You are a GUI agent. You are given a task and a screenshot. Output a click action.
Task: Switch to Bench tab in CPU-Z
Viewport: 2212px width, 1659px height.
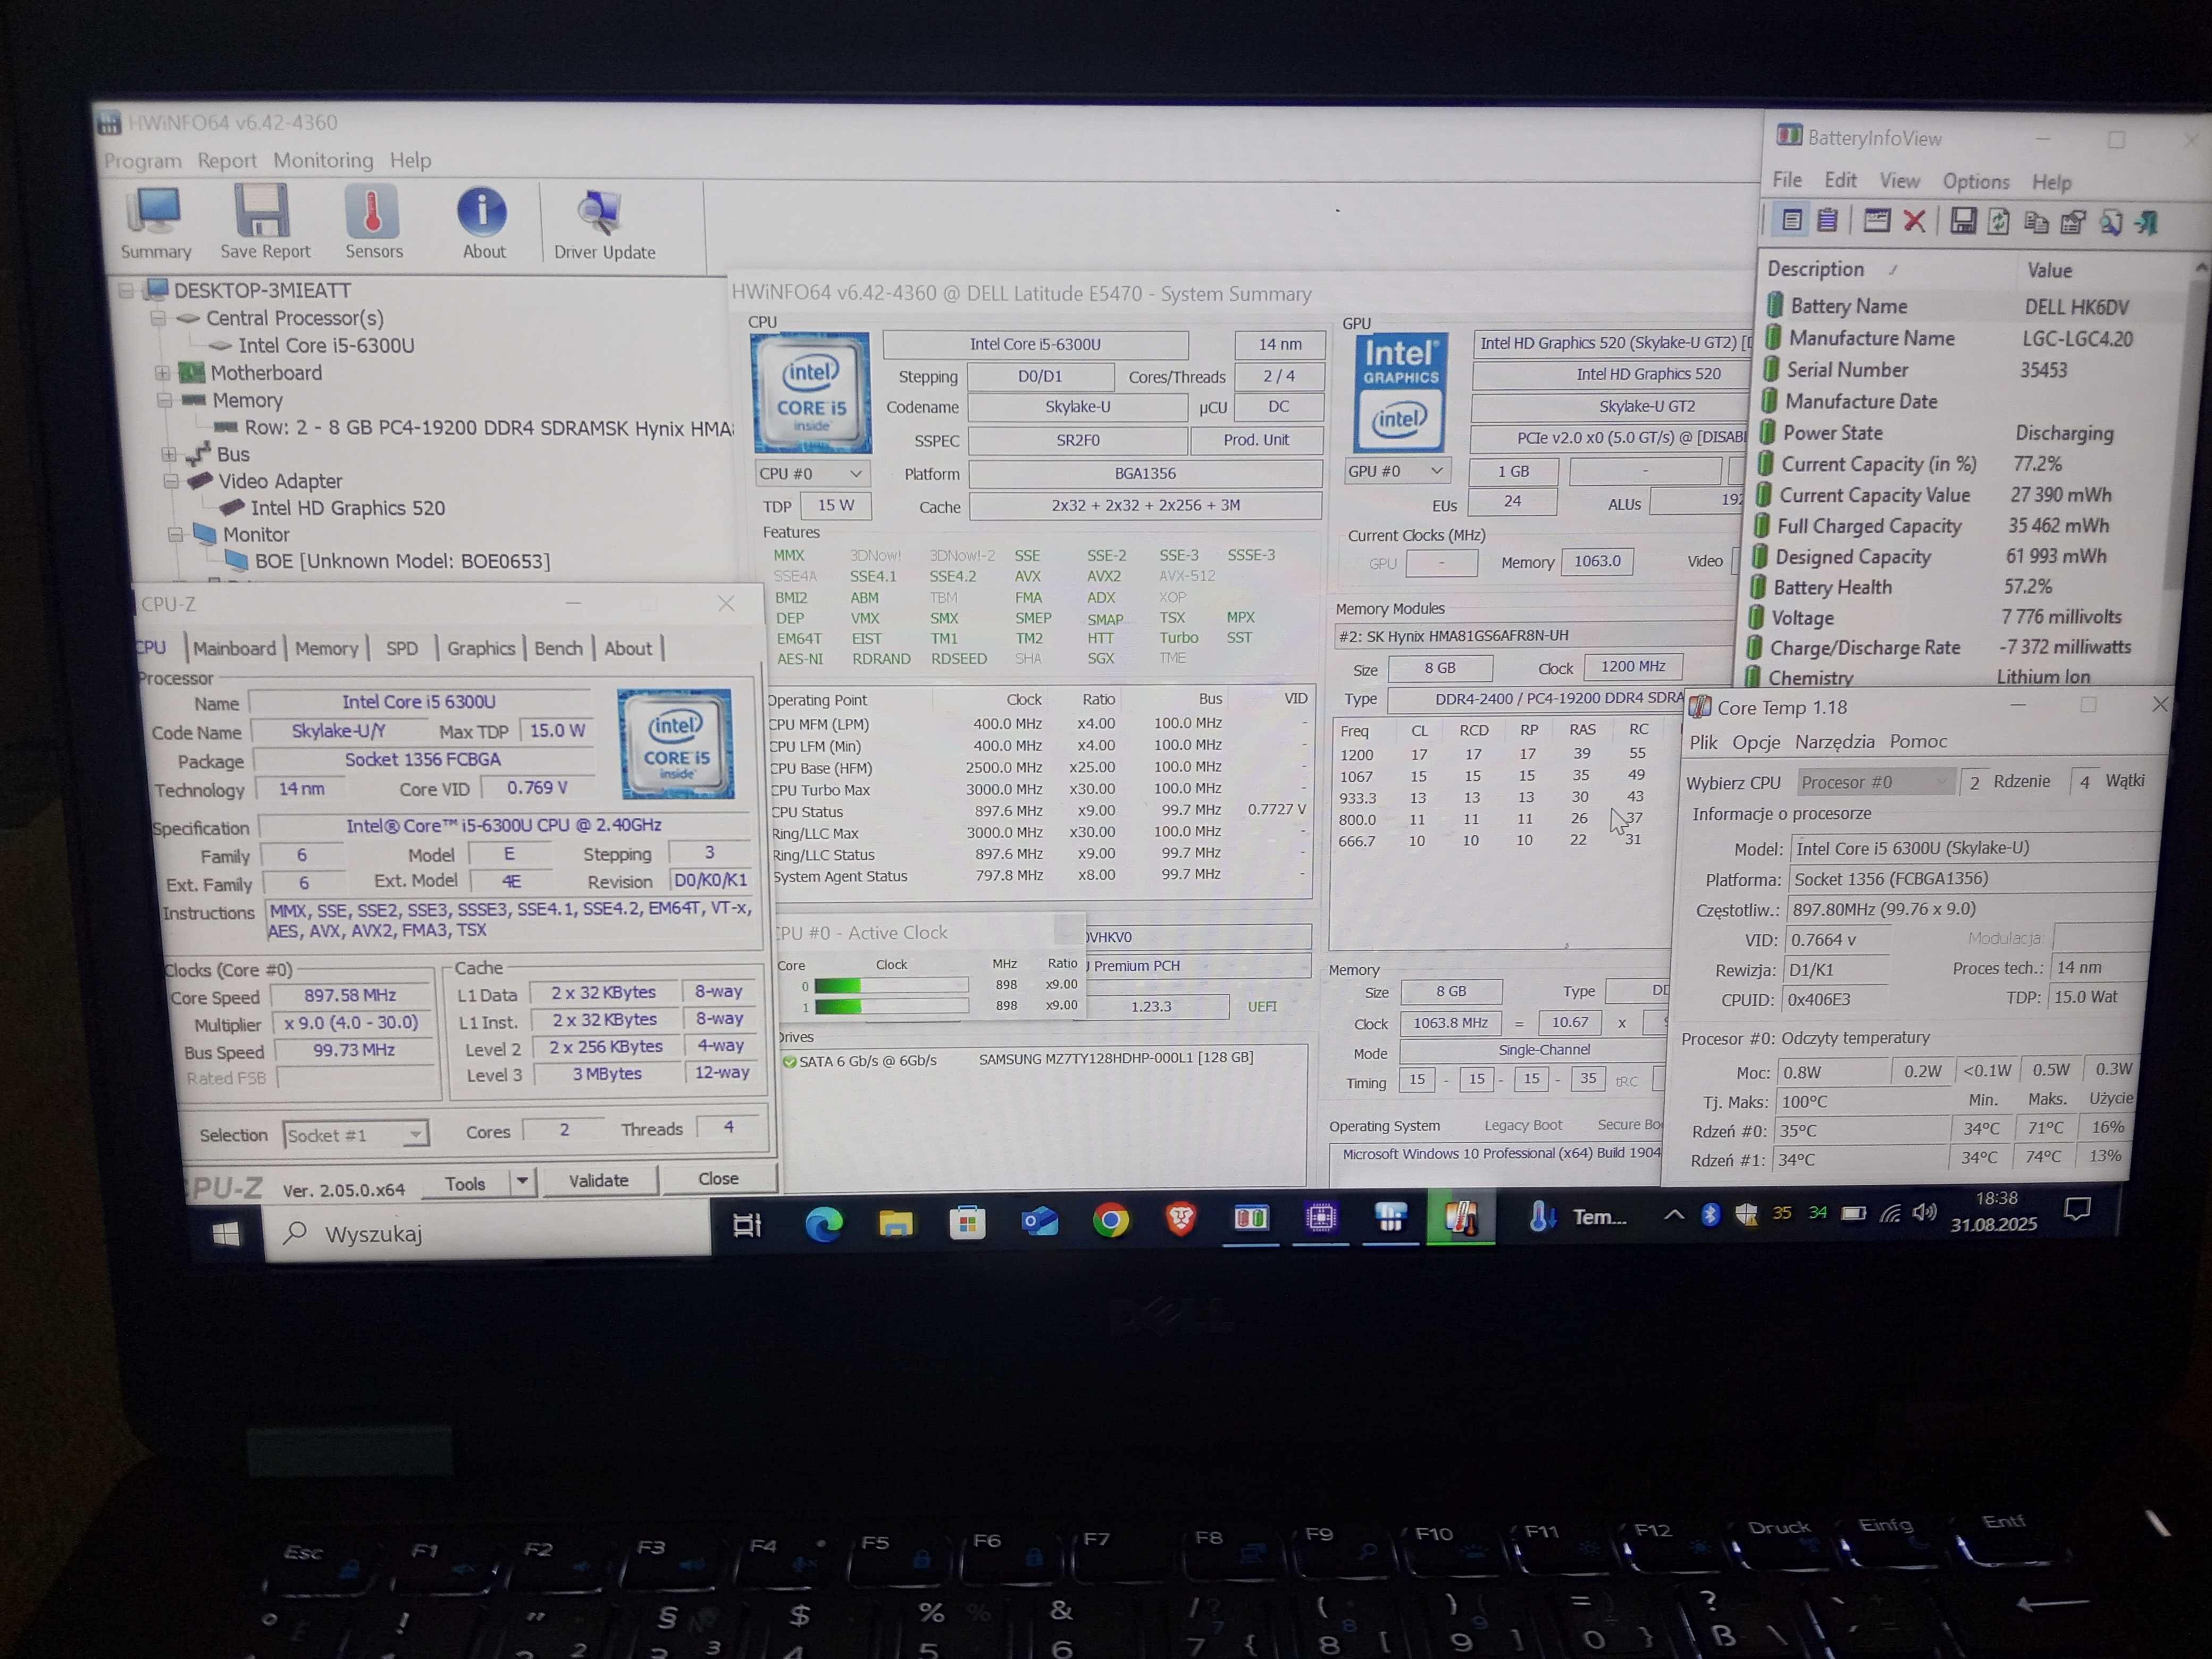pyautogui.click(x=558, y=648)
